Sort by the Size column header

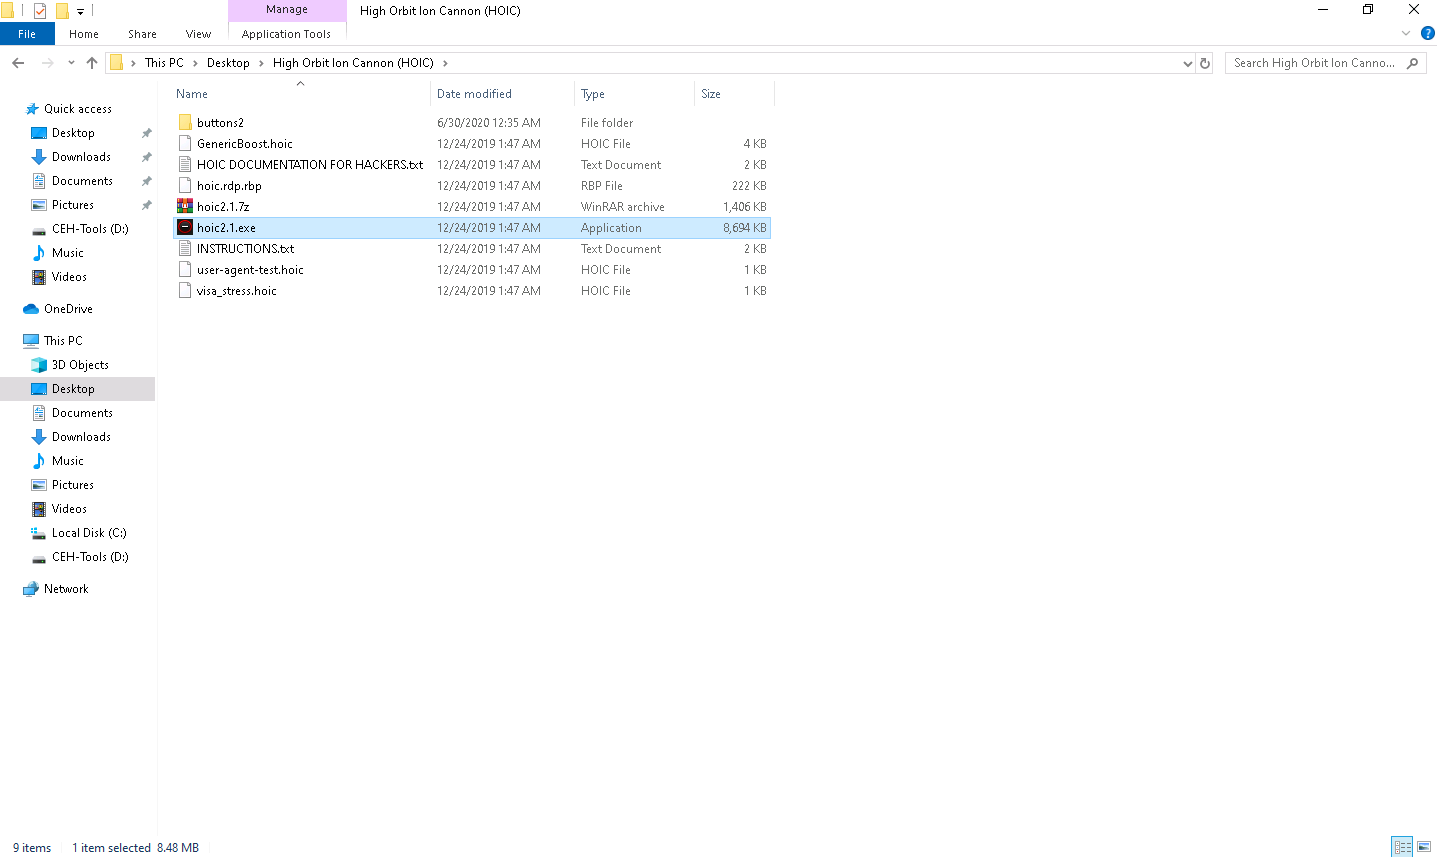coord(711,94)
